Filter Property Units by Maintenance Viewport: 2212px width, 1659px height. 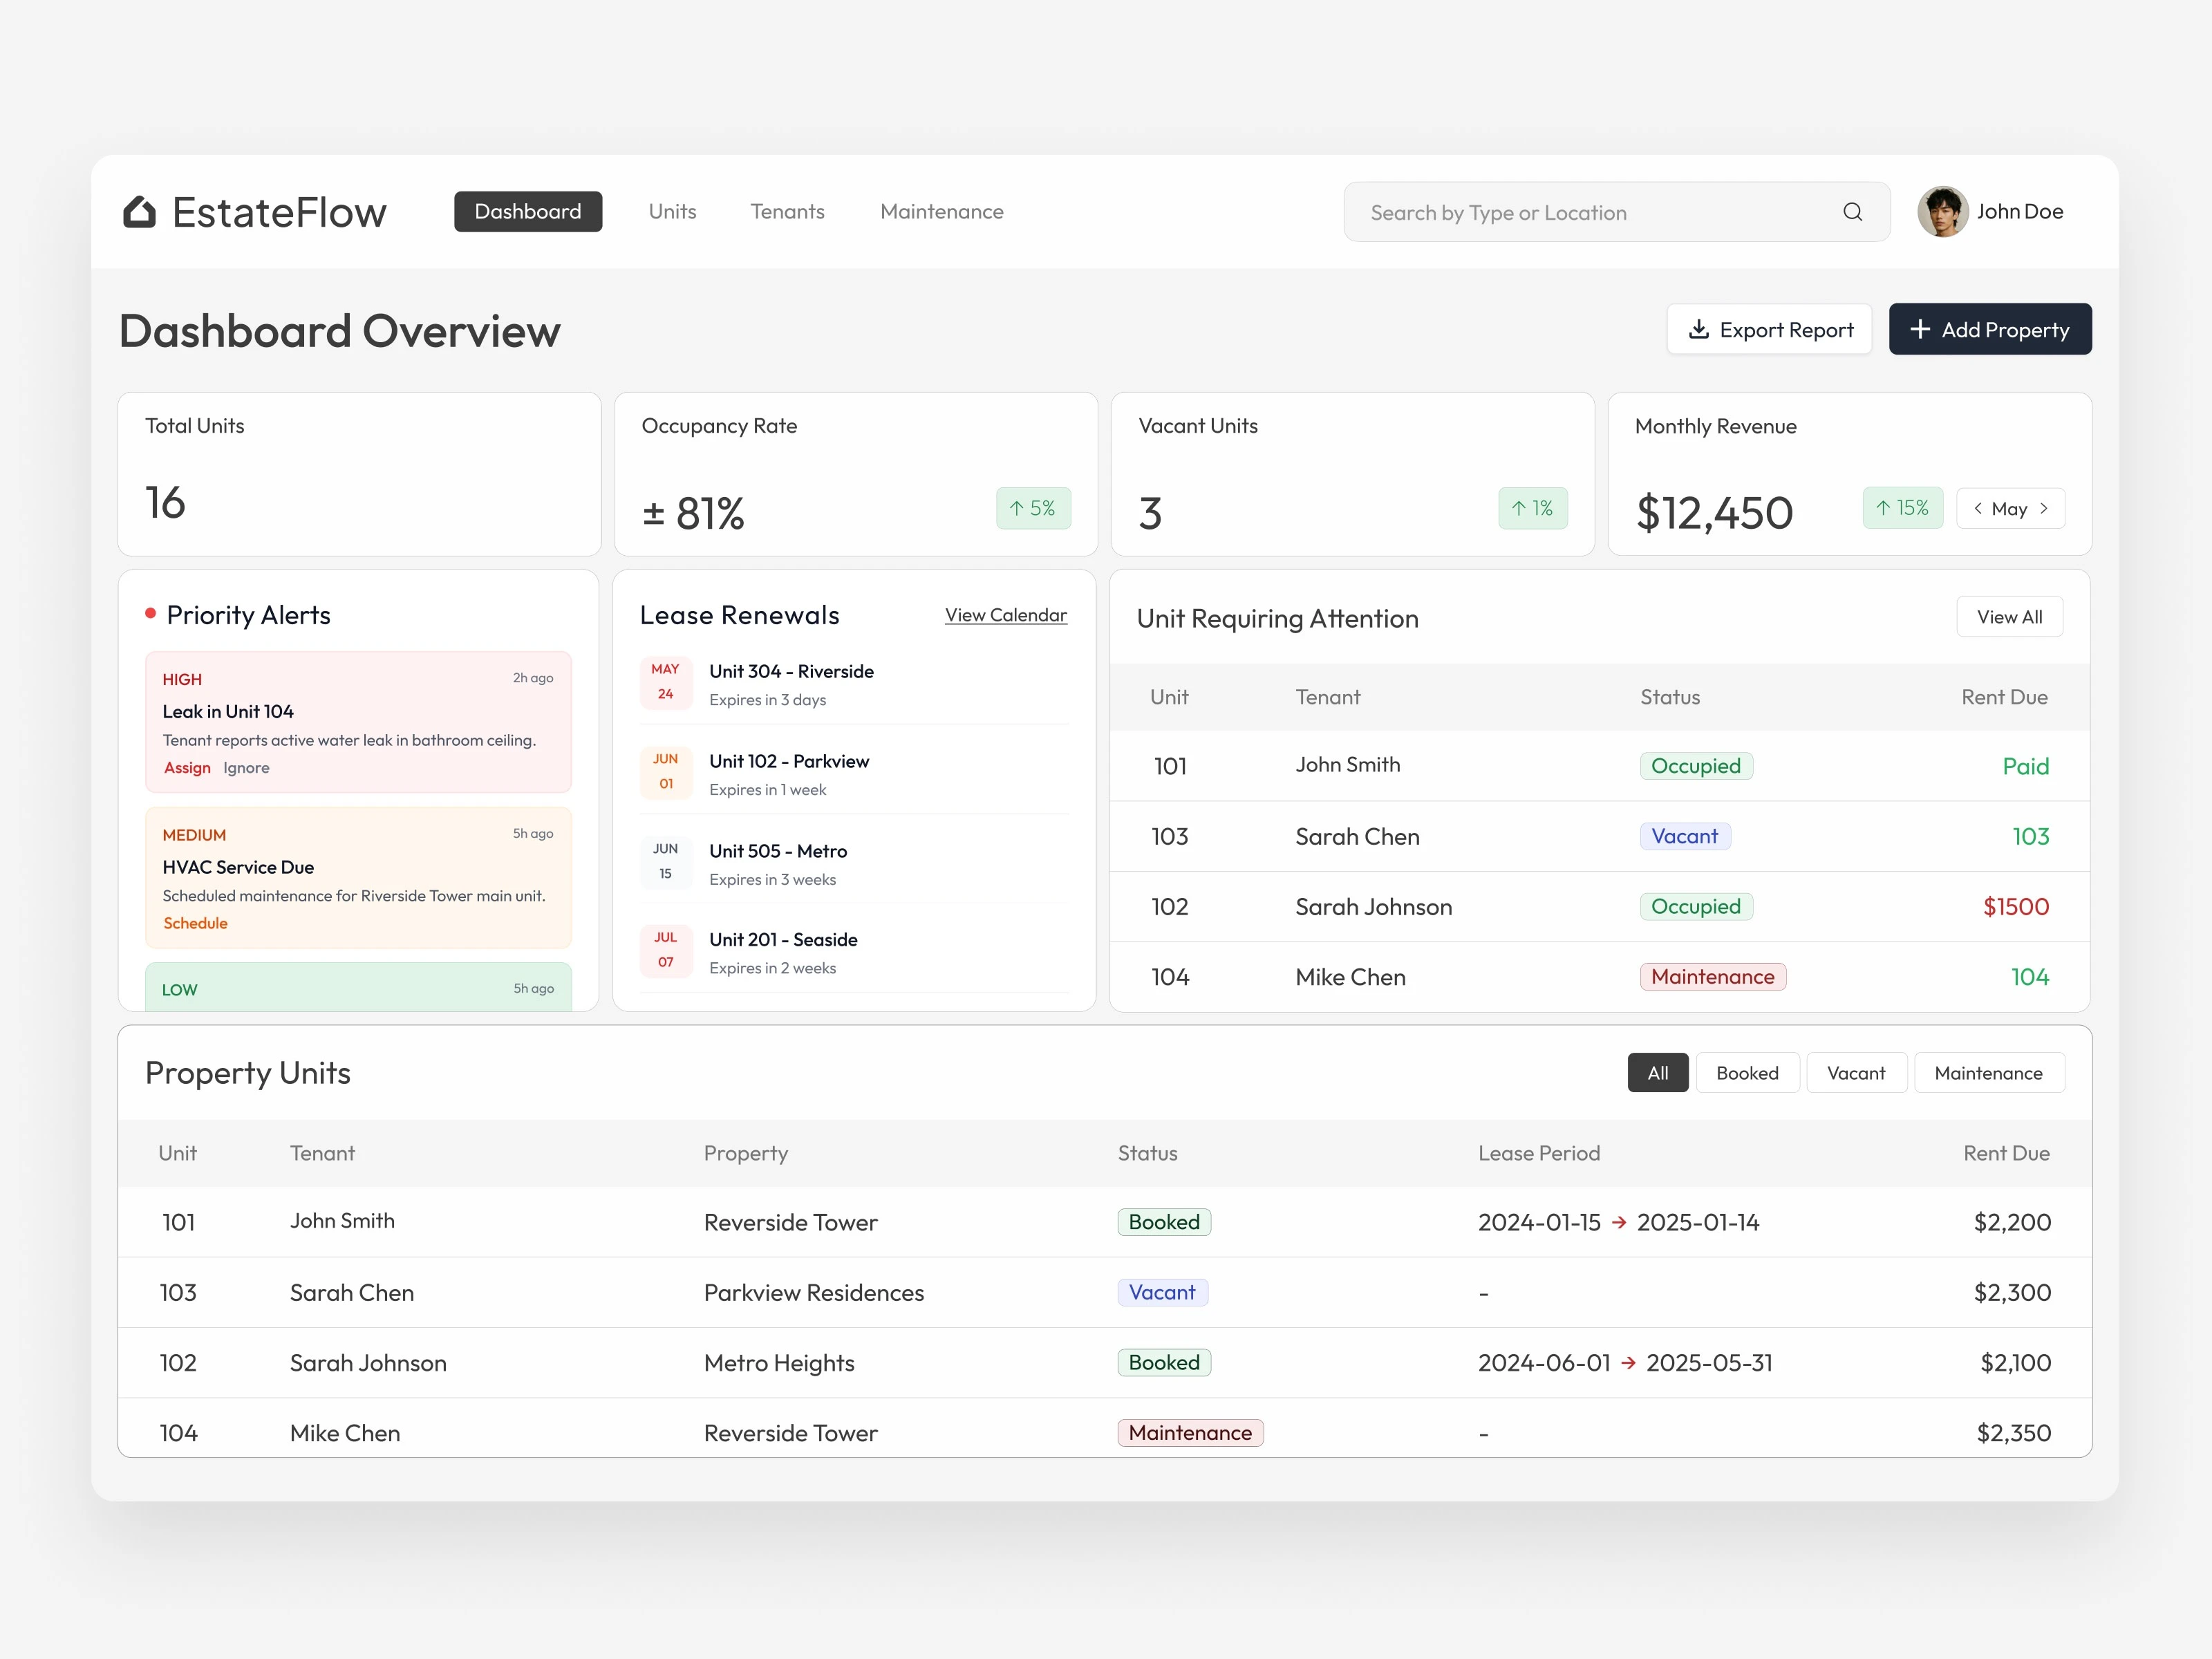(1988, 1073)
